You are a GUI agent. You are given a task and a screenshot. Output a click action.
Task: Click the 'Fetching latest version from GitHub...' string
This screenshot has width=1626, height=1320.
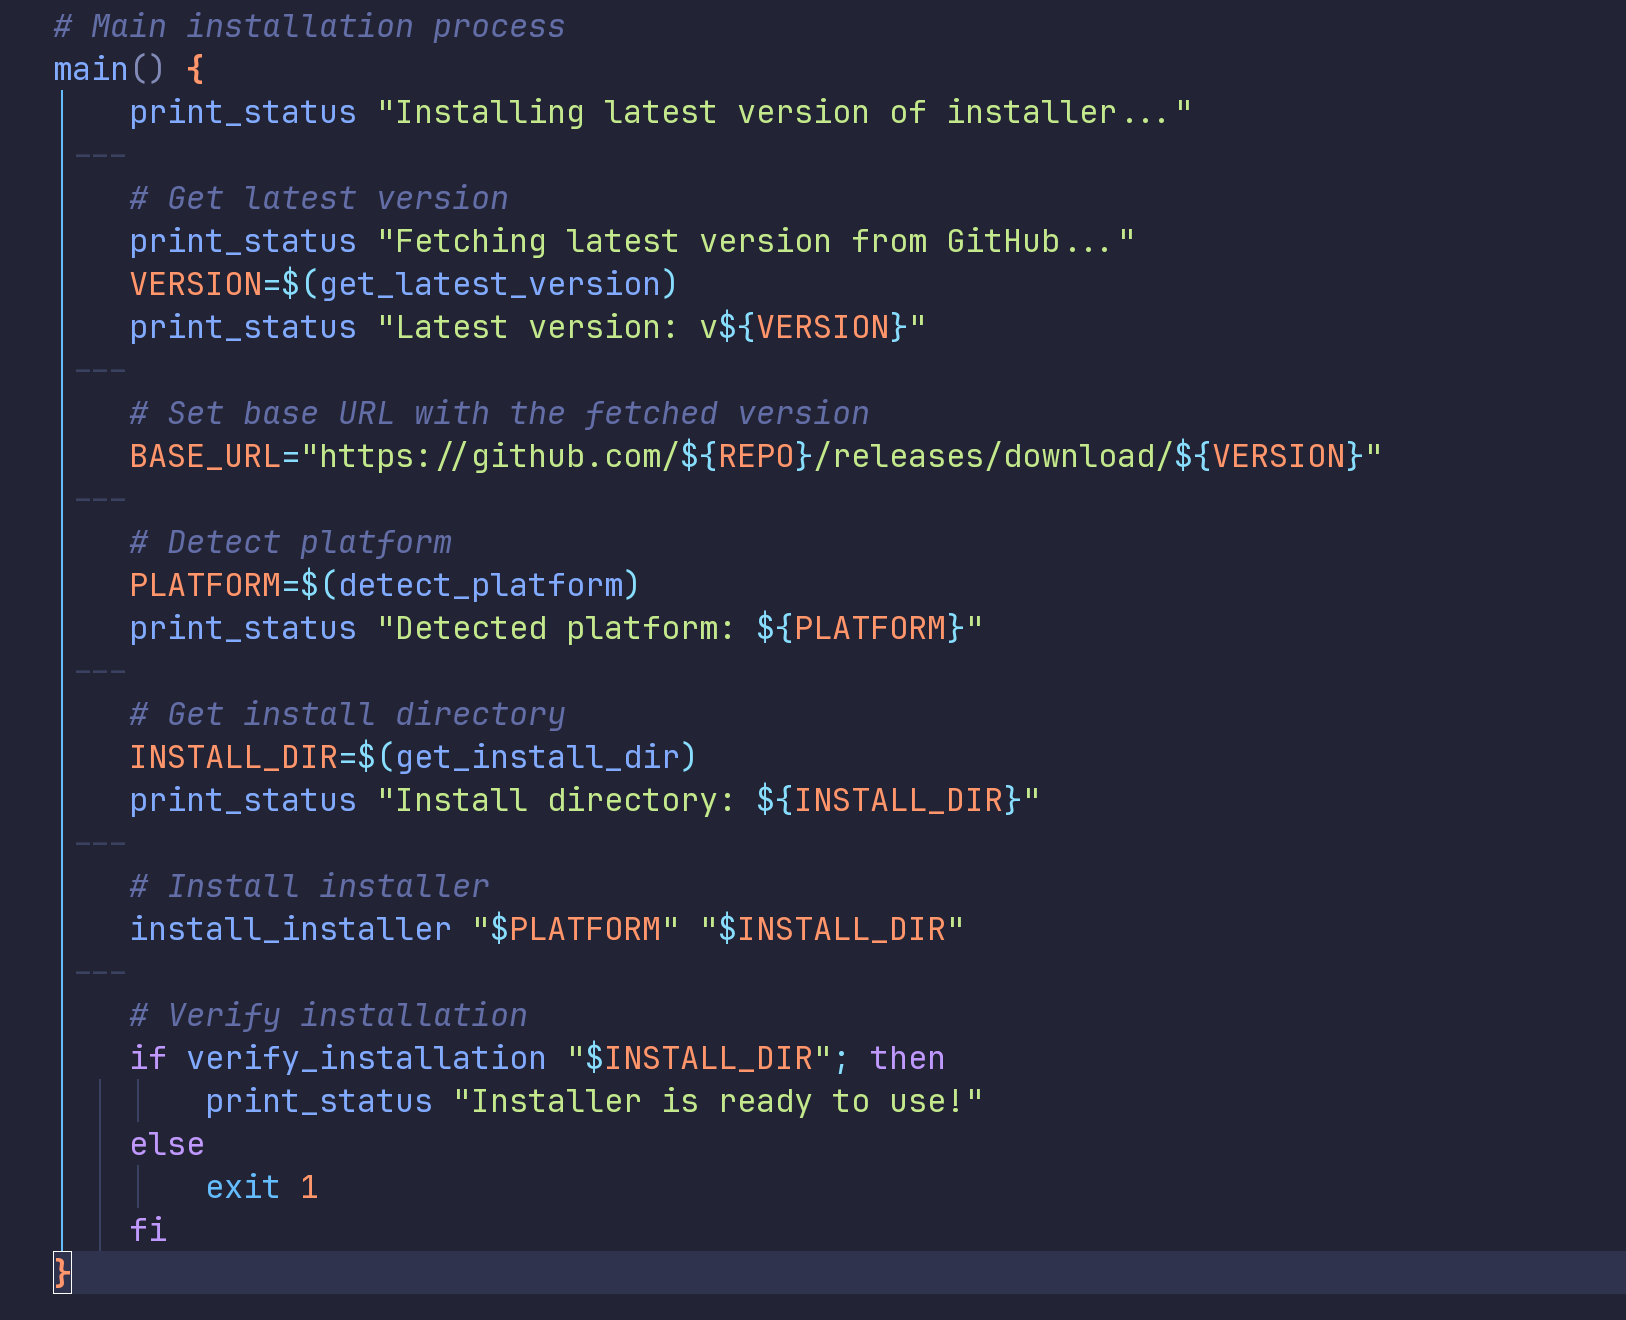[x=755, y=241]
